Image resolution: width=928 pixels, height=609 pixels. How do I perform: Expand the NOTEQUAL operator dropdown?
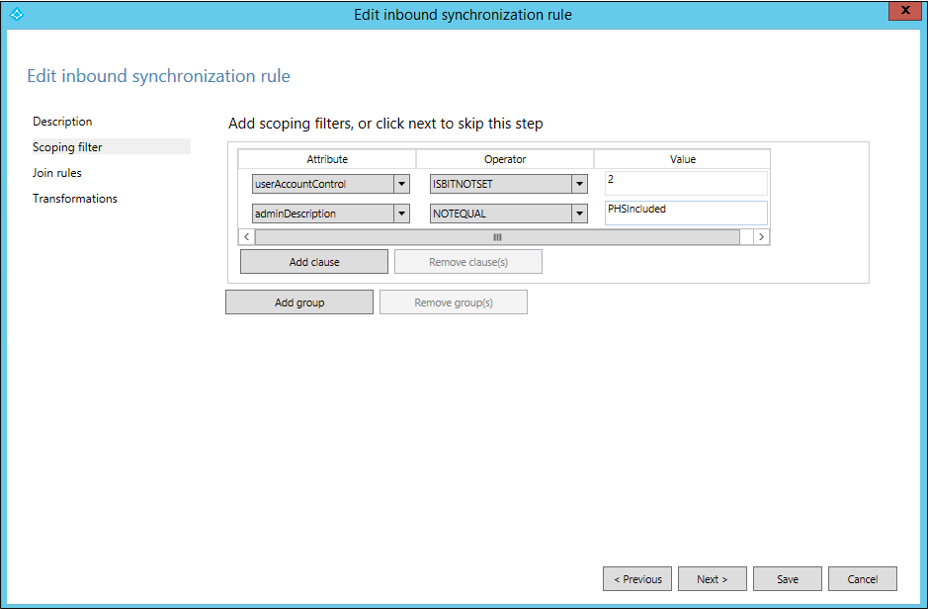click(579, 214)
